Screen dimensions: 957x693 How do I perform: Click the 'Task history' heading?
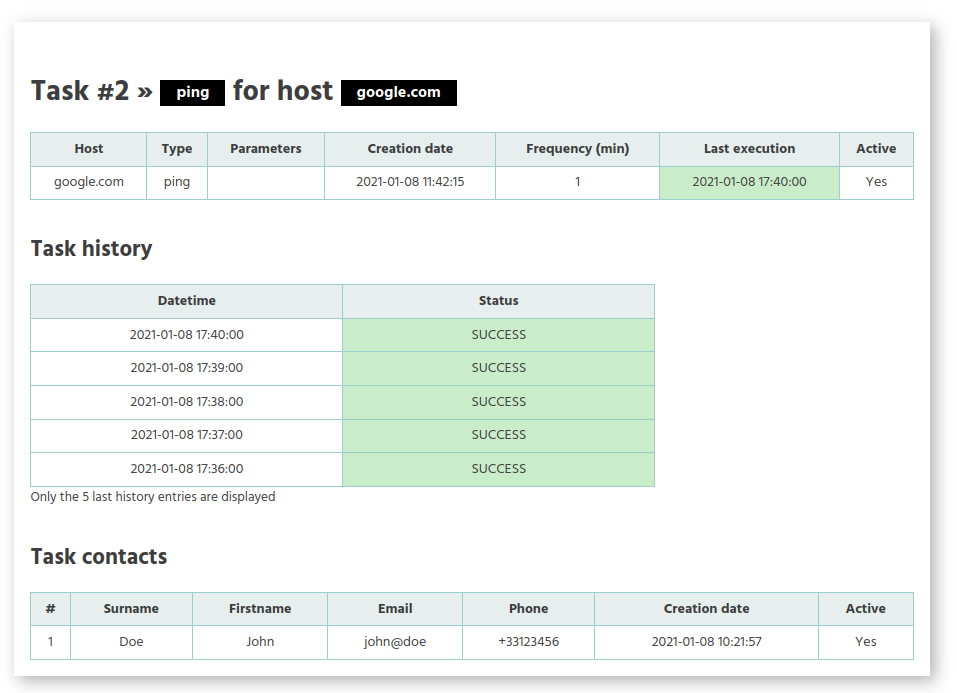(x=92, y=249)
